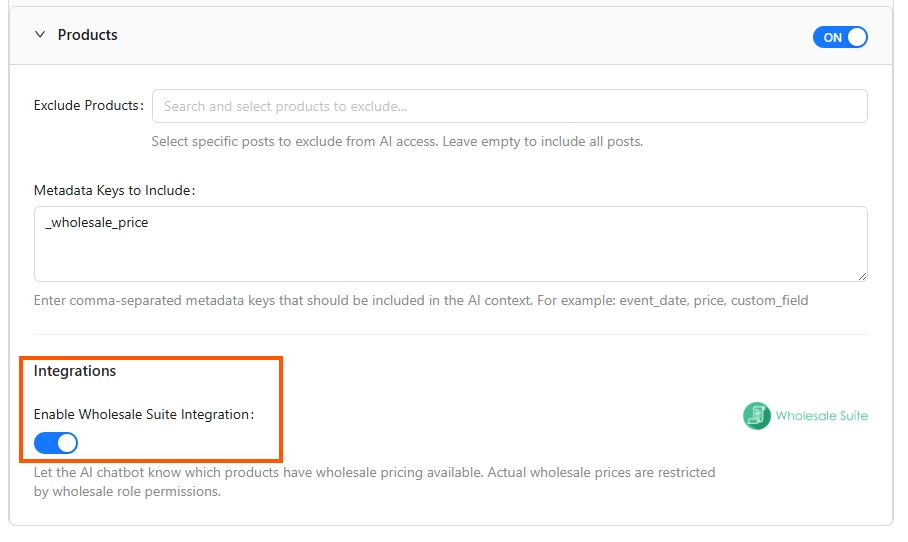Focus the Exclude Products search field
Viewport: 908px width, 542px height.
[x=509, y=106]
